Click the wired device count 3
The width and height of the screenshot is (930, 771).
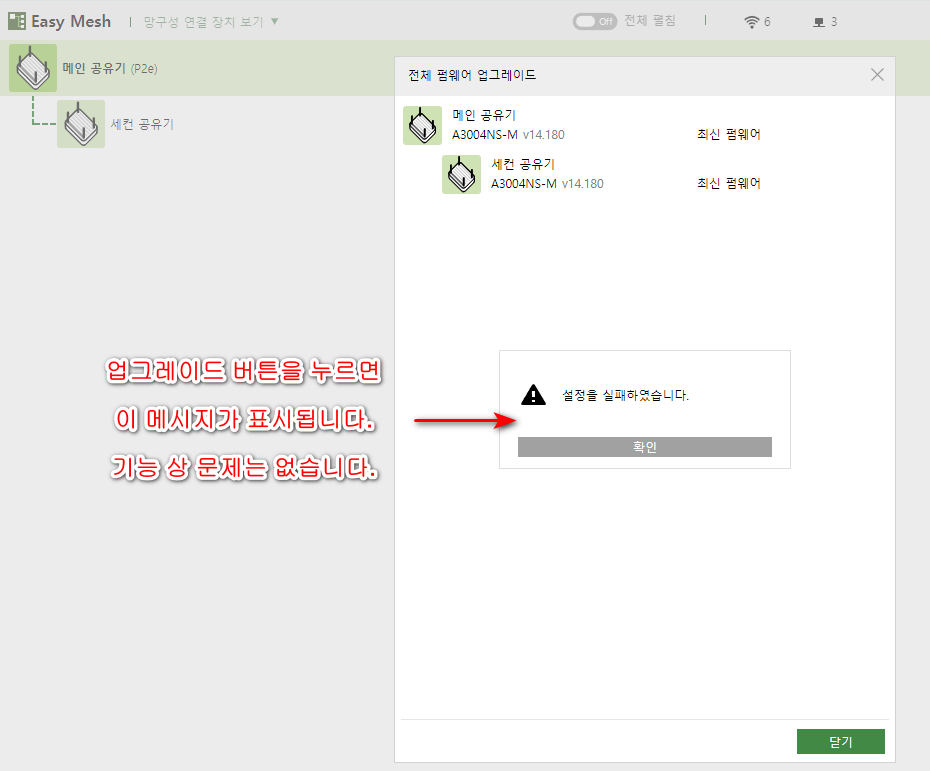click(834, 22)
